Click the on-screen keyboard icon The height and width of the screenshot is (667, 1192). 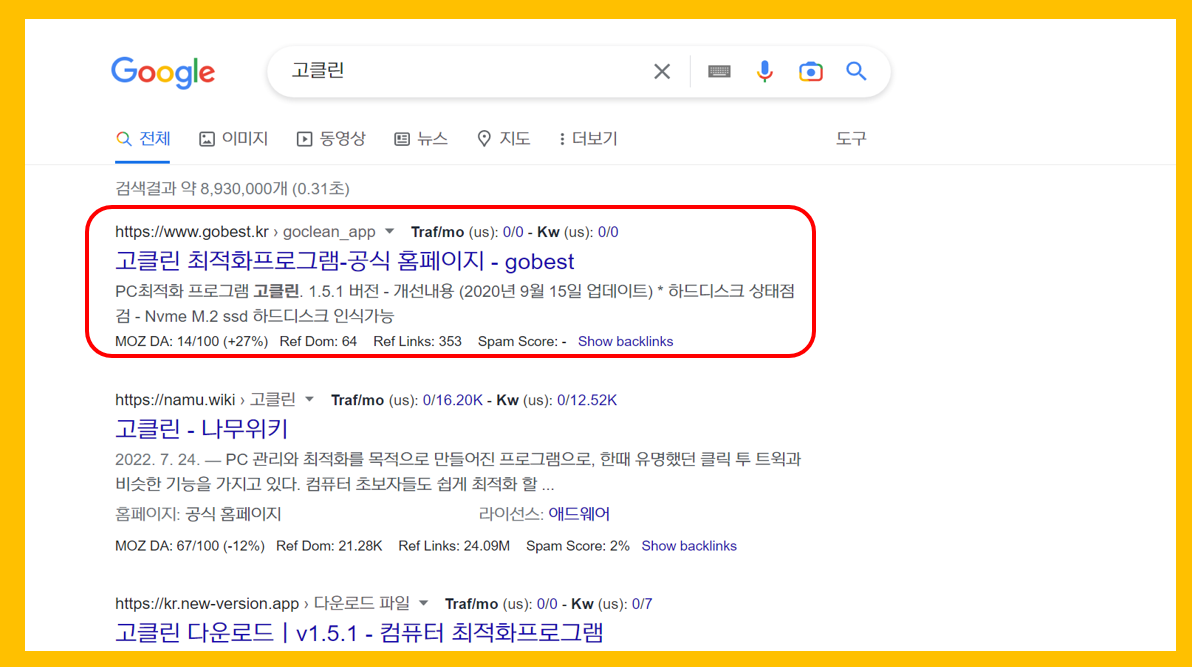[717, 71]
